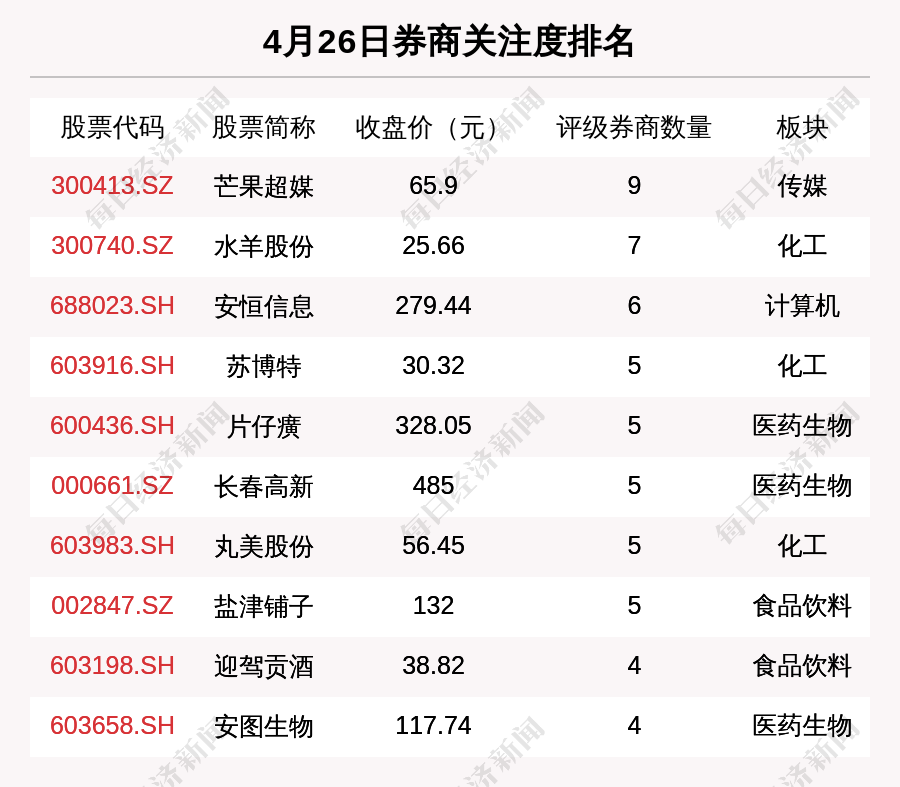
Task: Click sector 传媒 in 芒果超媒 row
Action: pyautogui.click(x=802, y=187)
